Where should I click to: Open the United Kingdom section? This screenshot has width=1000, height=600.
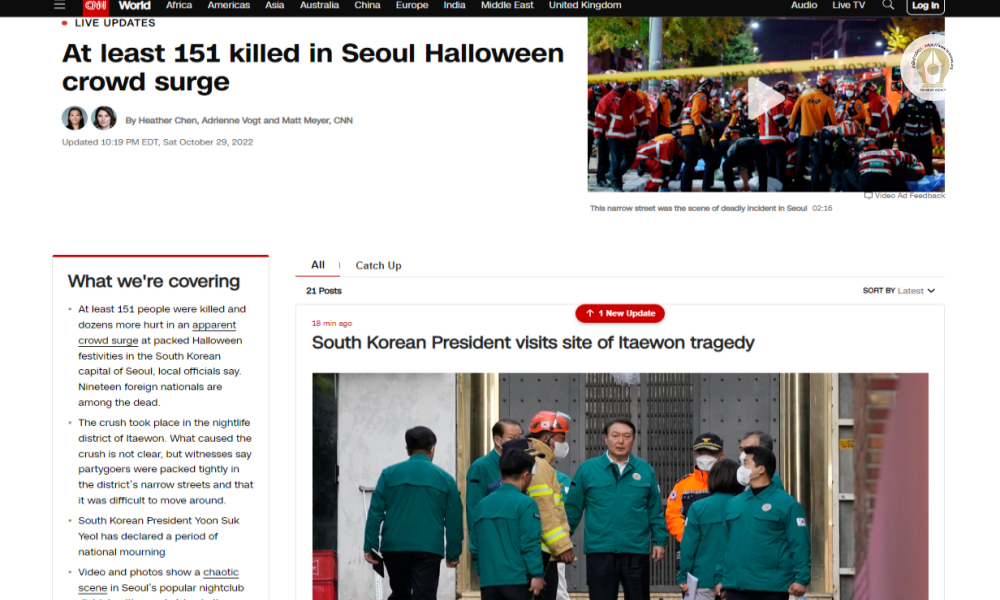click(x=585, y=6)
